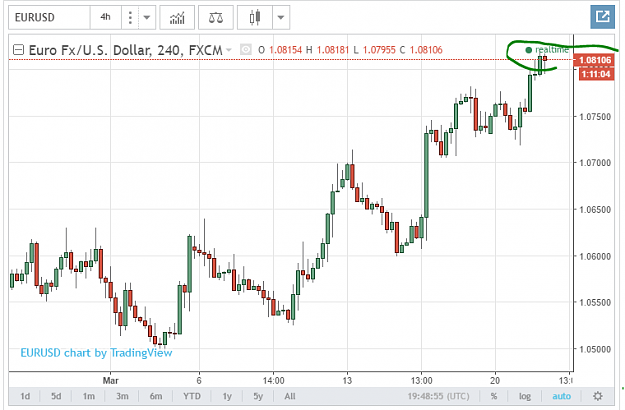Click the 1.05500 price axis label
This screenshot has height=410, width=625.
point(595,302)
